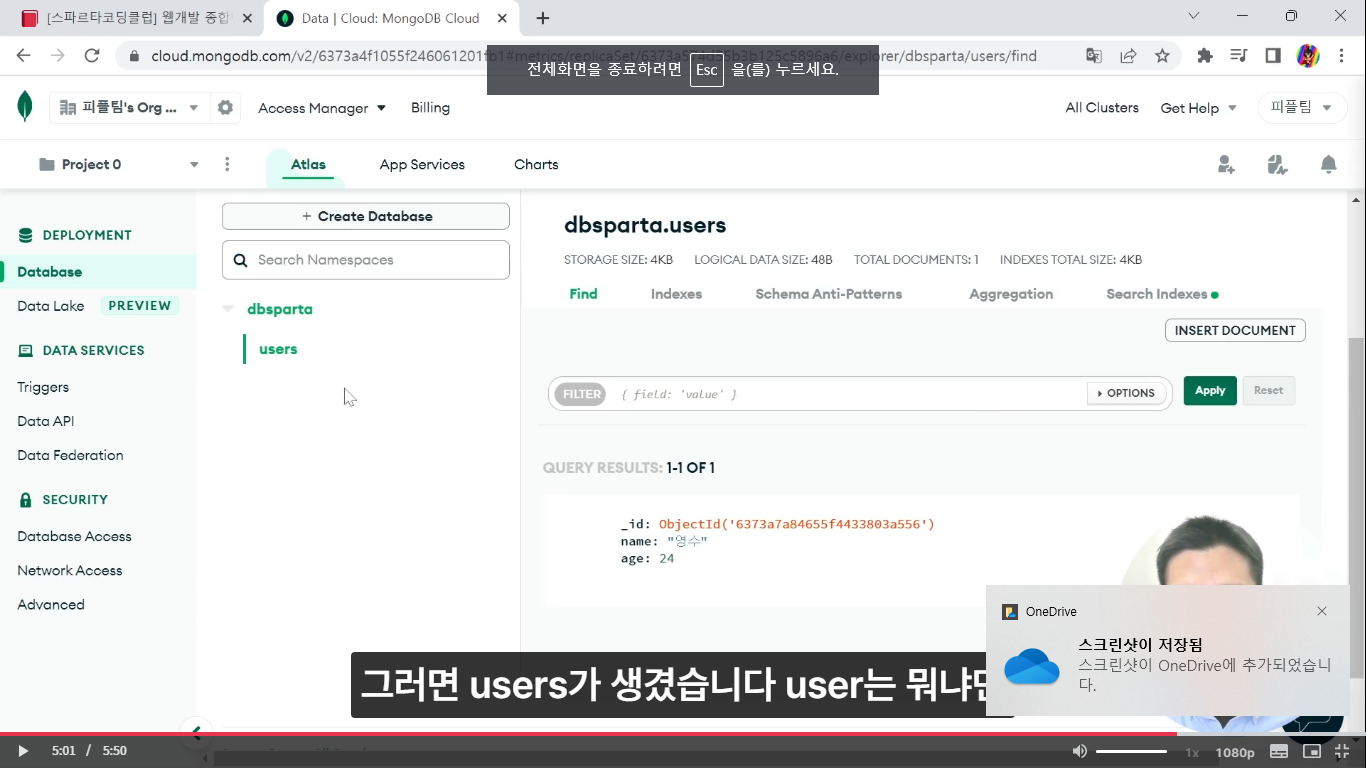
Task: Collapse the dbsparta database tree
Action: pos(228,309)
